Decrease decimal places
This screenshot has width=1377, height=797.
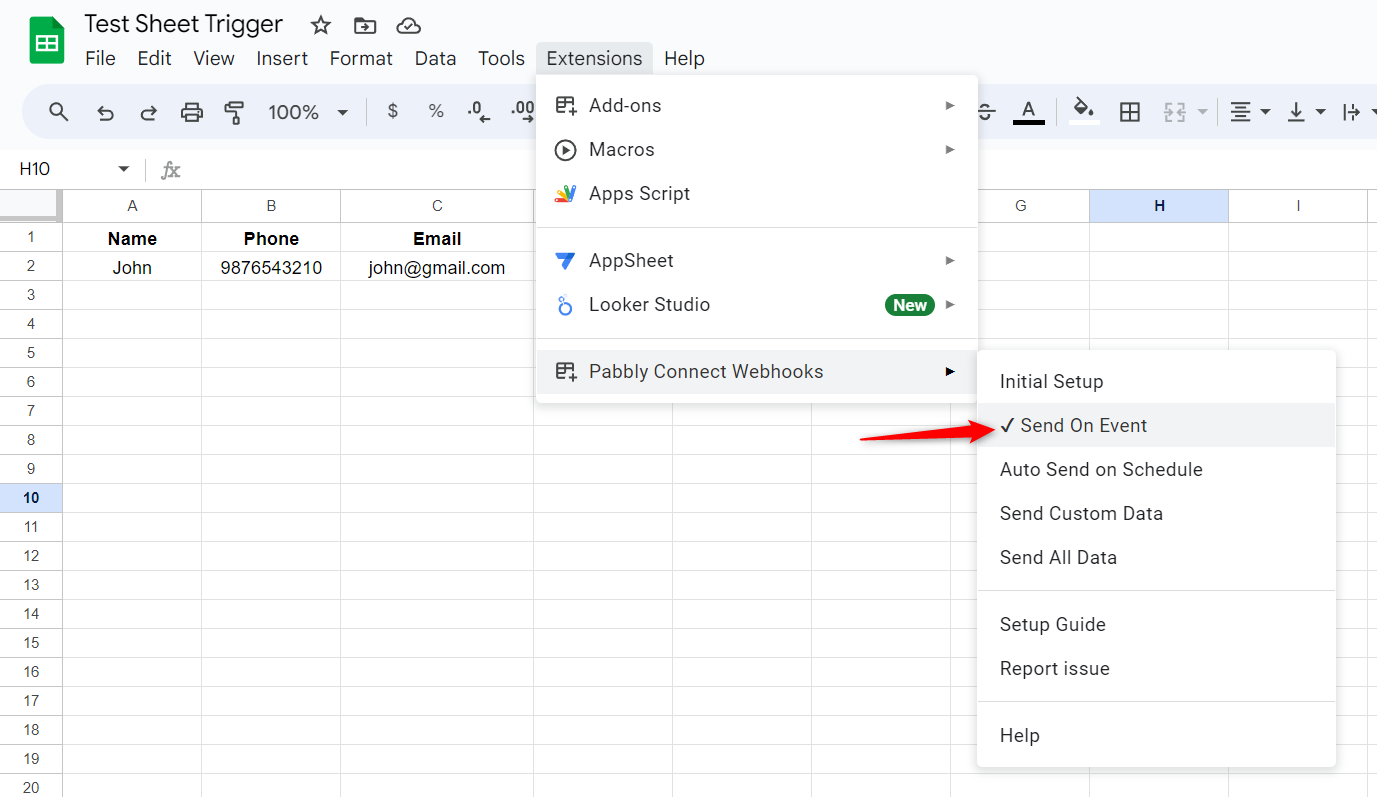tap(479, 112)
